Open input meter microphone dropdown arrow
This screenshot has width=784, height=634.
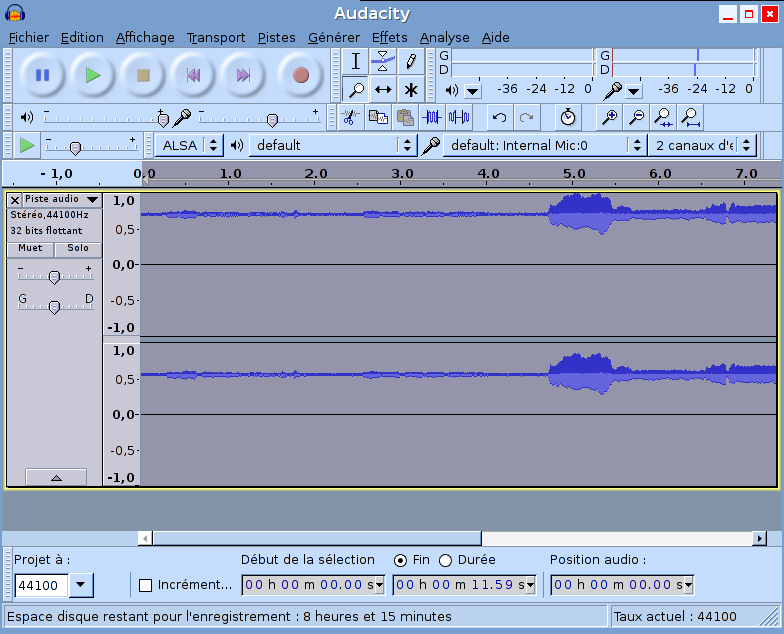[x=634, y=91]
